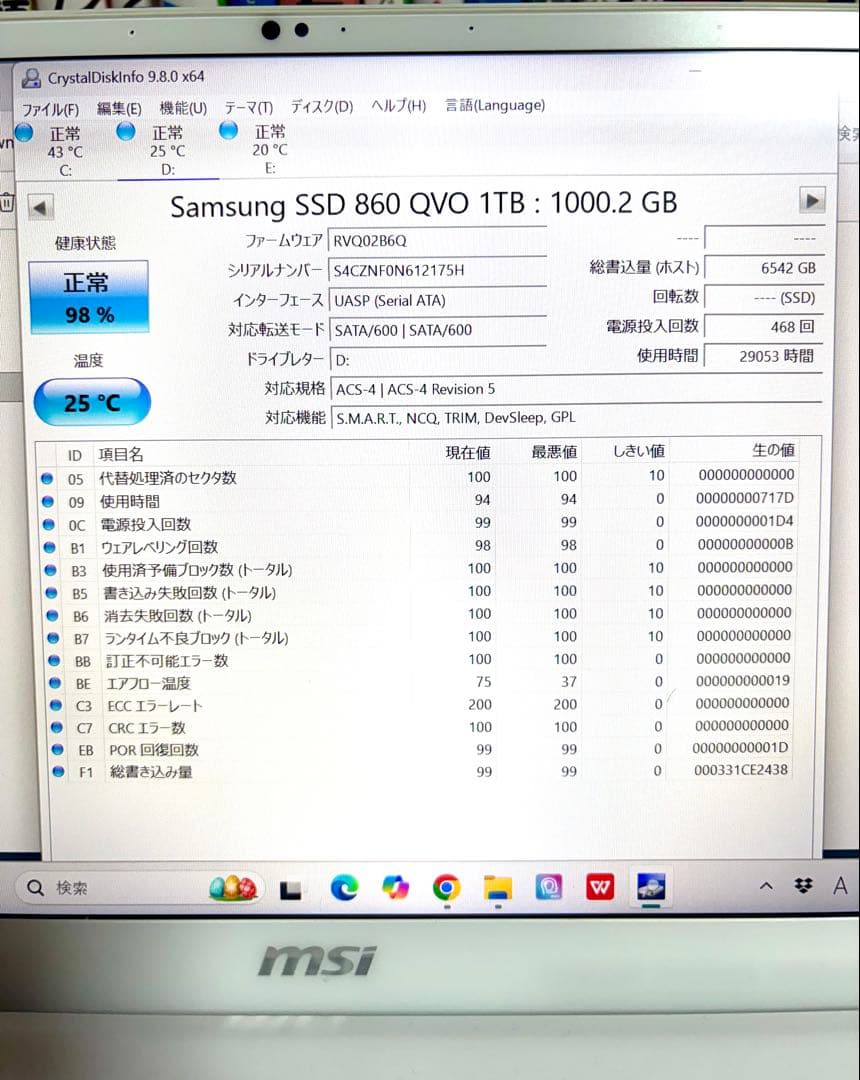Click status dot for attribute B7 row
Screen dimensions: 860x1080
click(53, 638)
